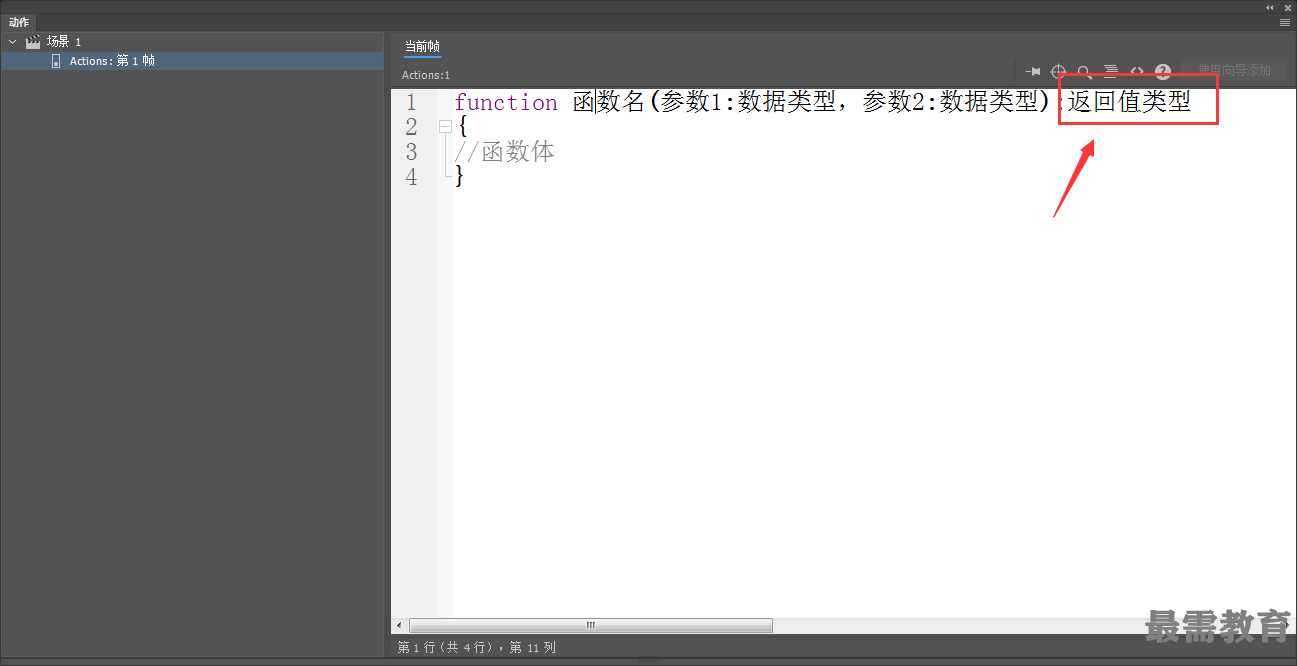Open the Find magnifier tool
The height and width of the screenshot is (666, 1297).
tap(1084, 72)
